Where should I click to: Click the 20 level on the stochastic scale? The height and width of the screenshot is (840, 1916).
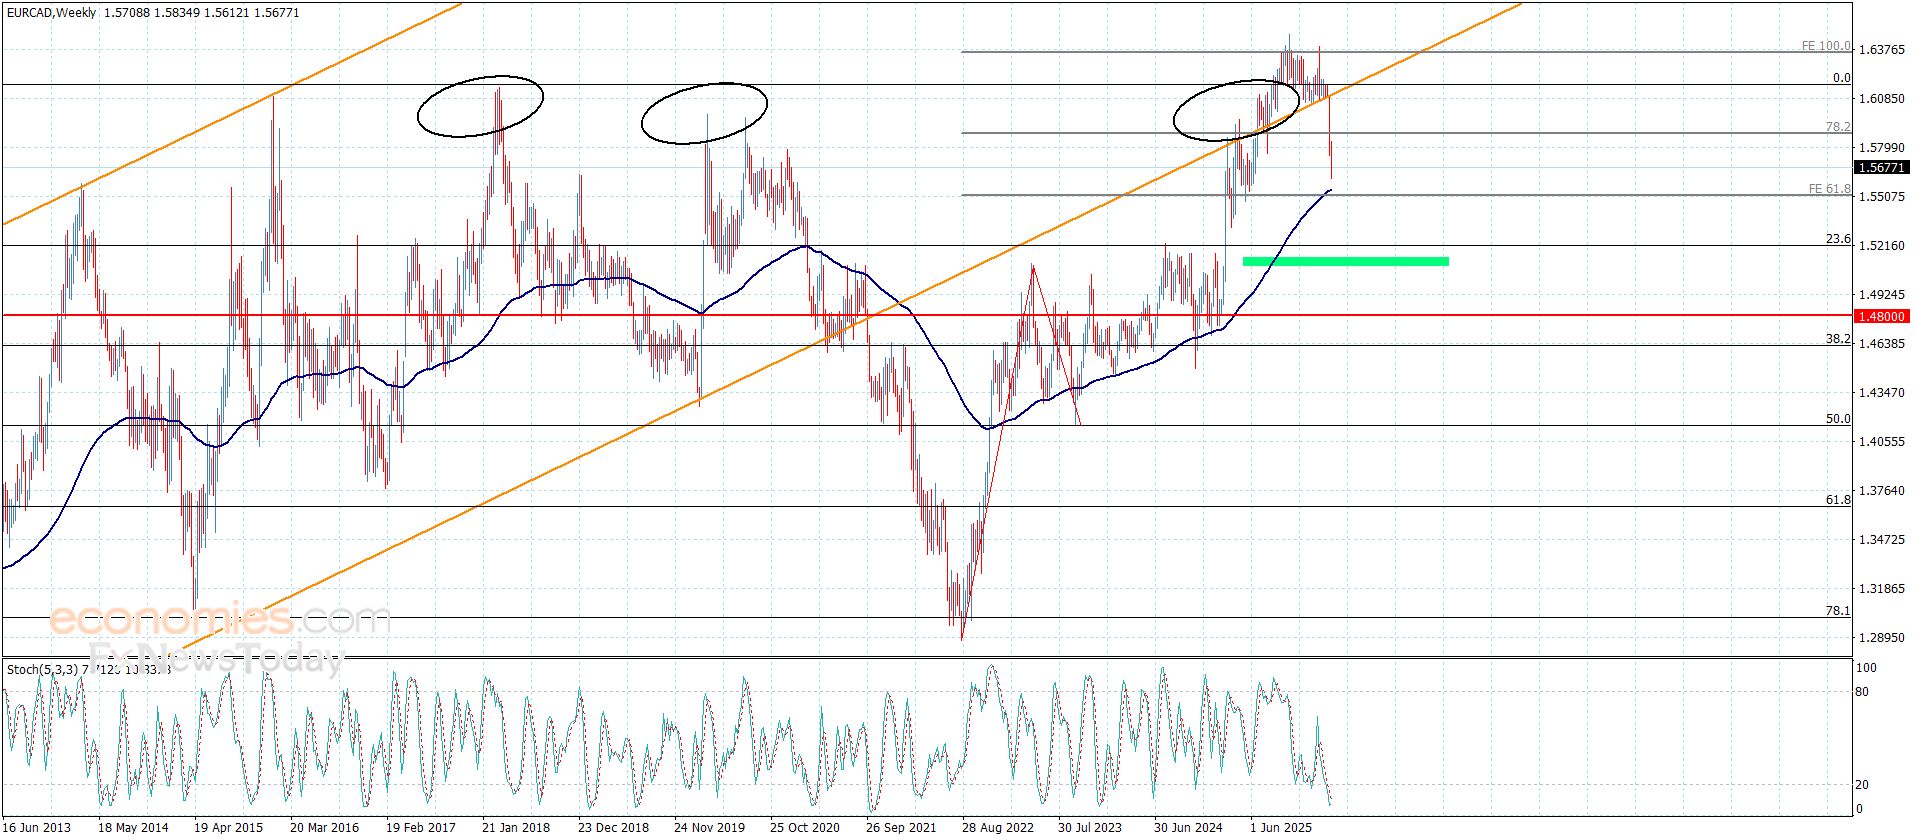(1862, 785)
